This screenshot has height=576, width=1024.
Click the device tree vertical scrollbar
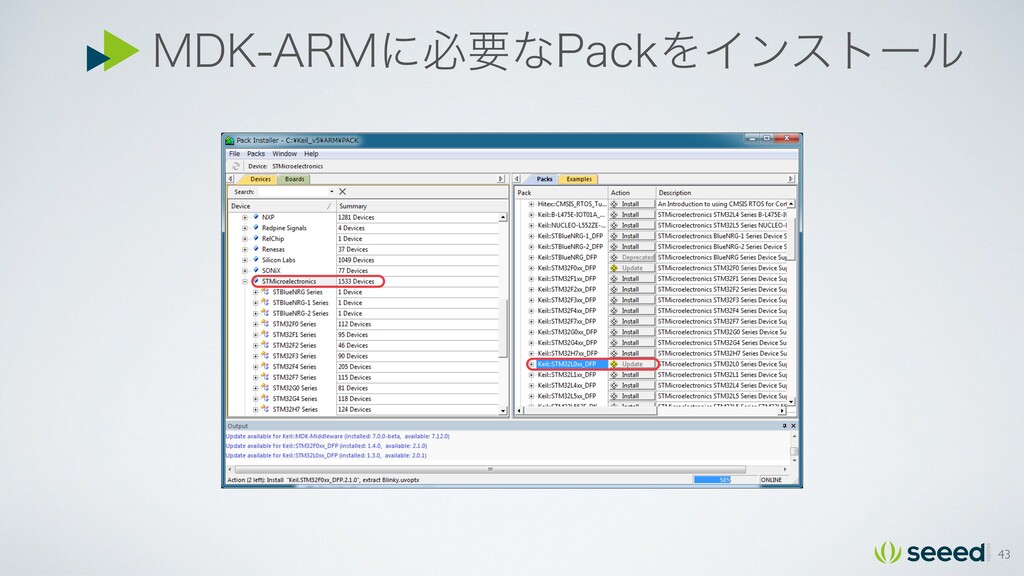pos(503,327)
